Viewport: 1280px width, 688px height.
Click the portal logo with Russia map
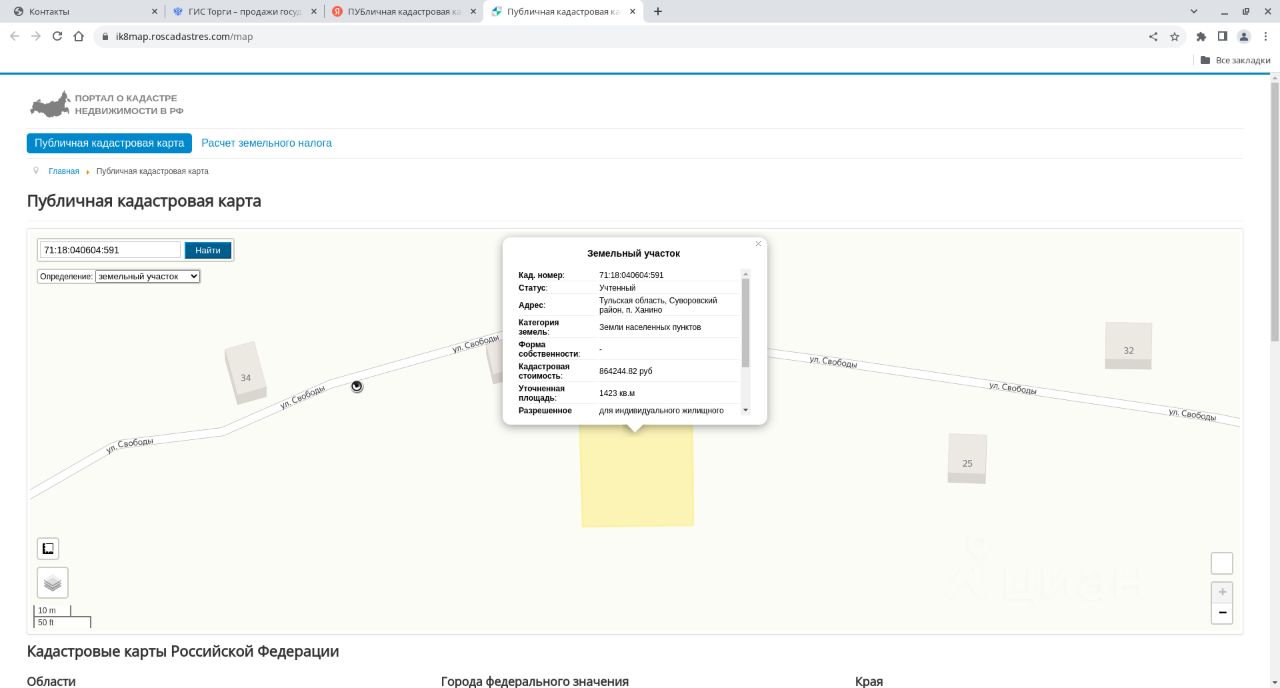[105, 104]
